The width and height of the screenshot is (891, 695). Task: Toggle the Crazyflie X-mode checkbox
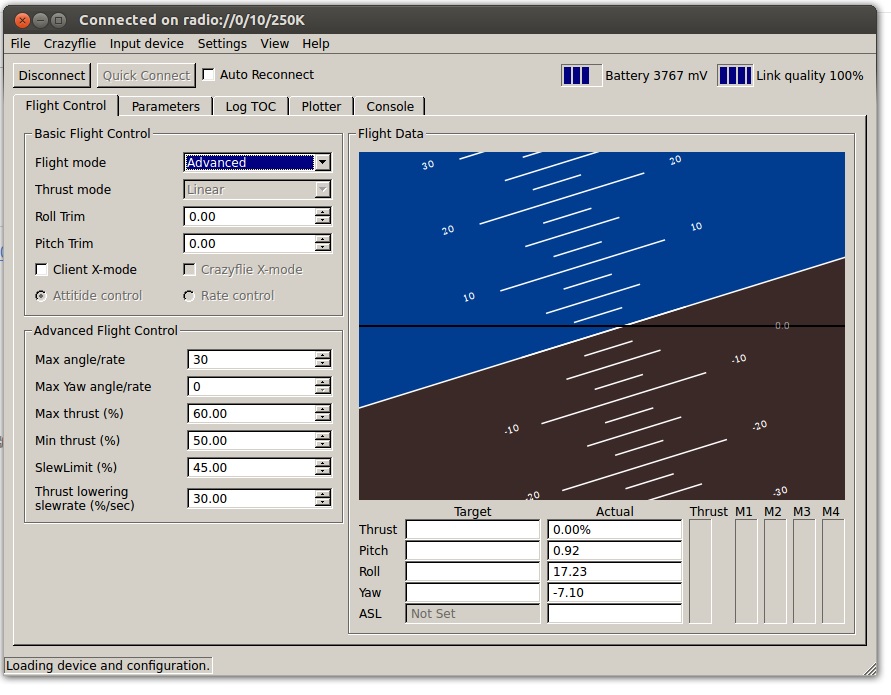pyautogui.click(x=189, y=269)
